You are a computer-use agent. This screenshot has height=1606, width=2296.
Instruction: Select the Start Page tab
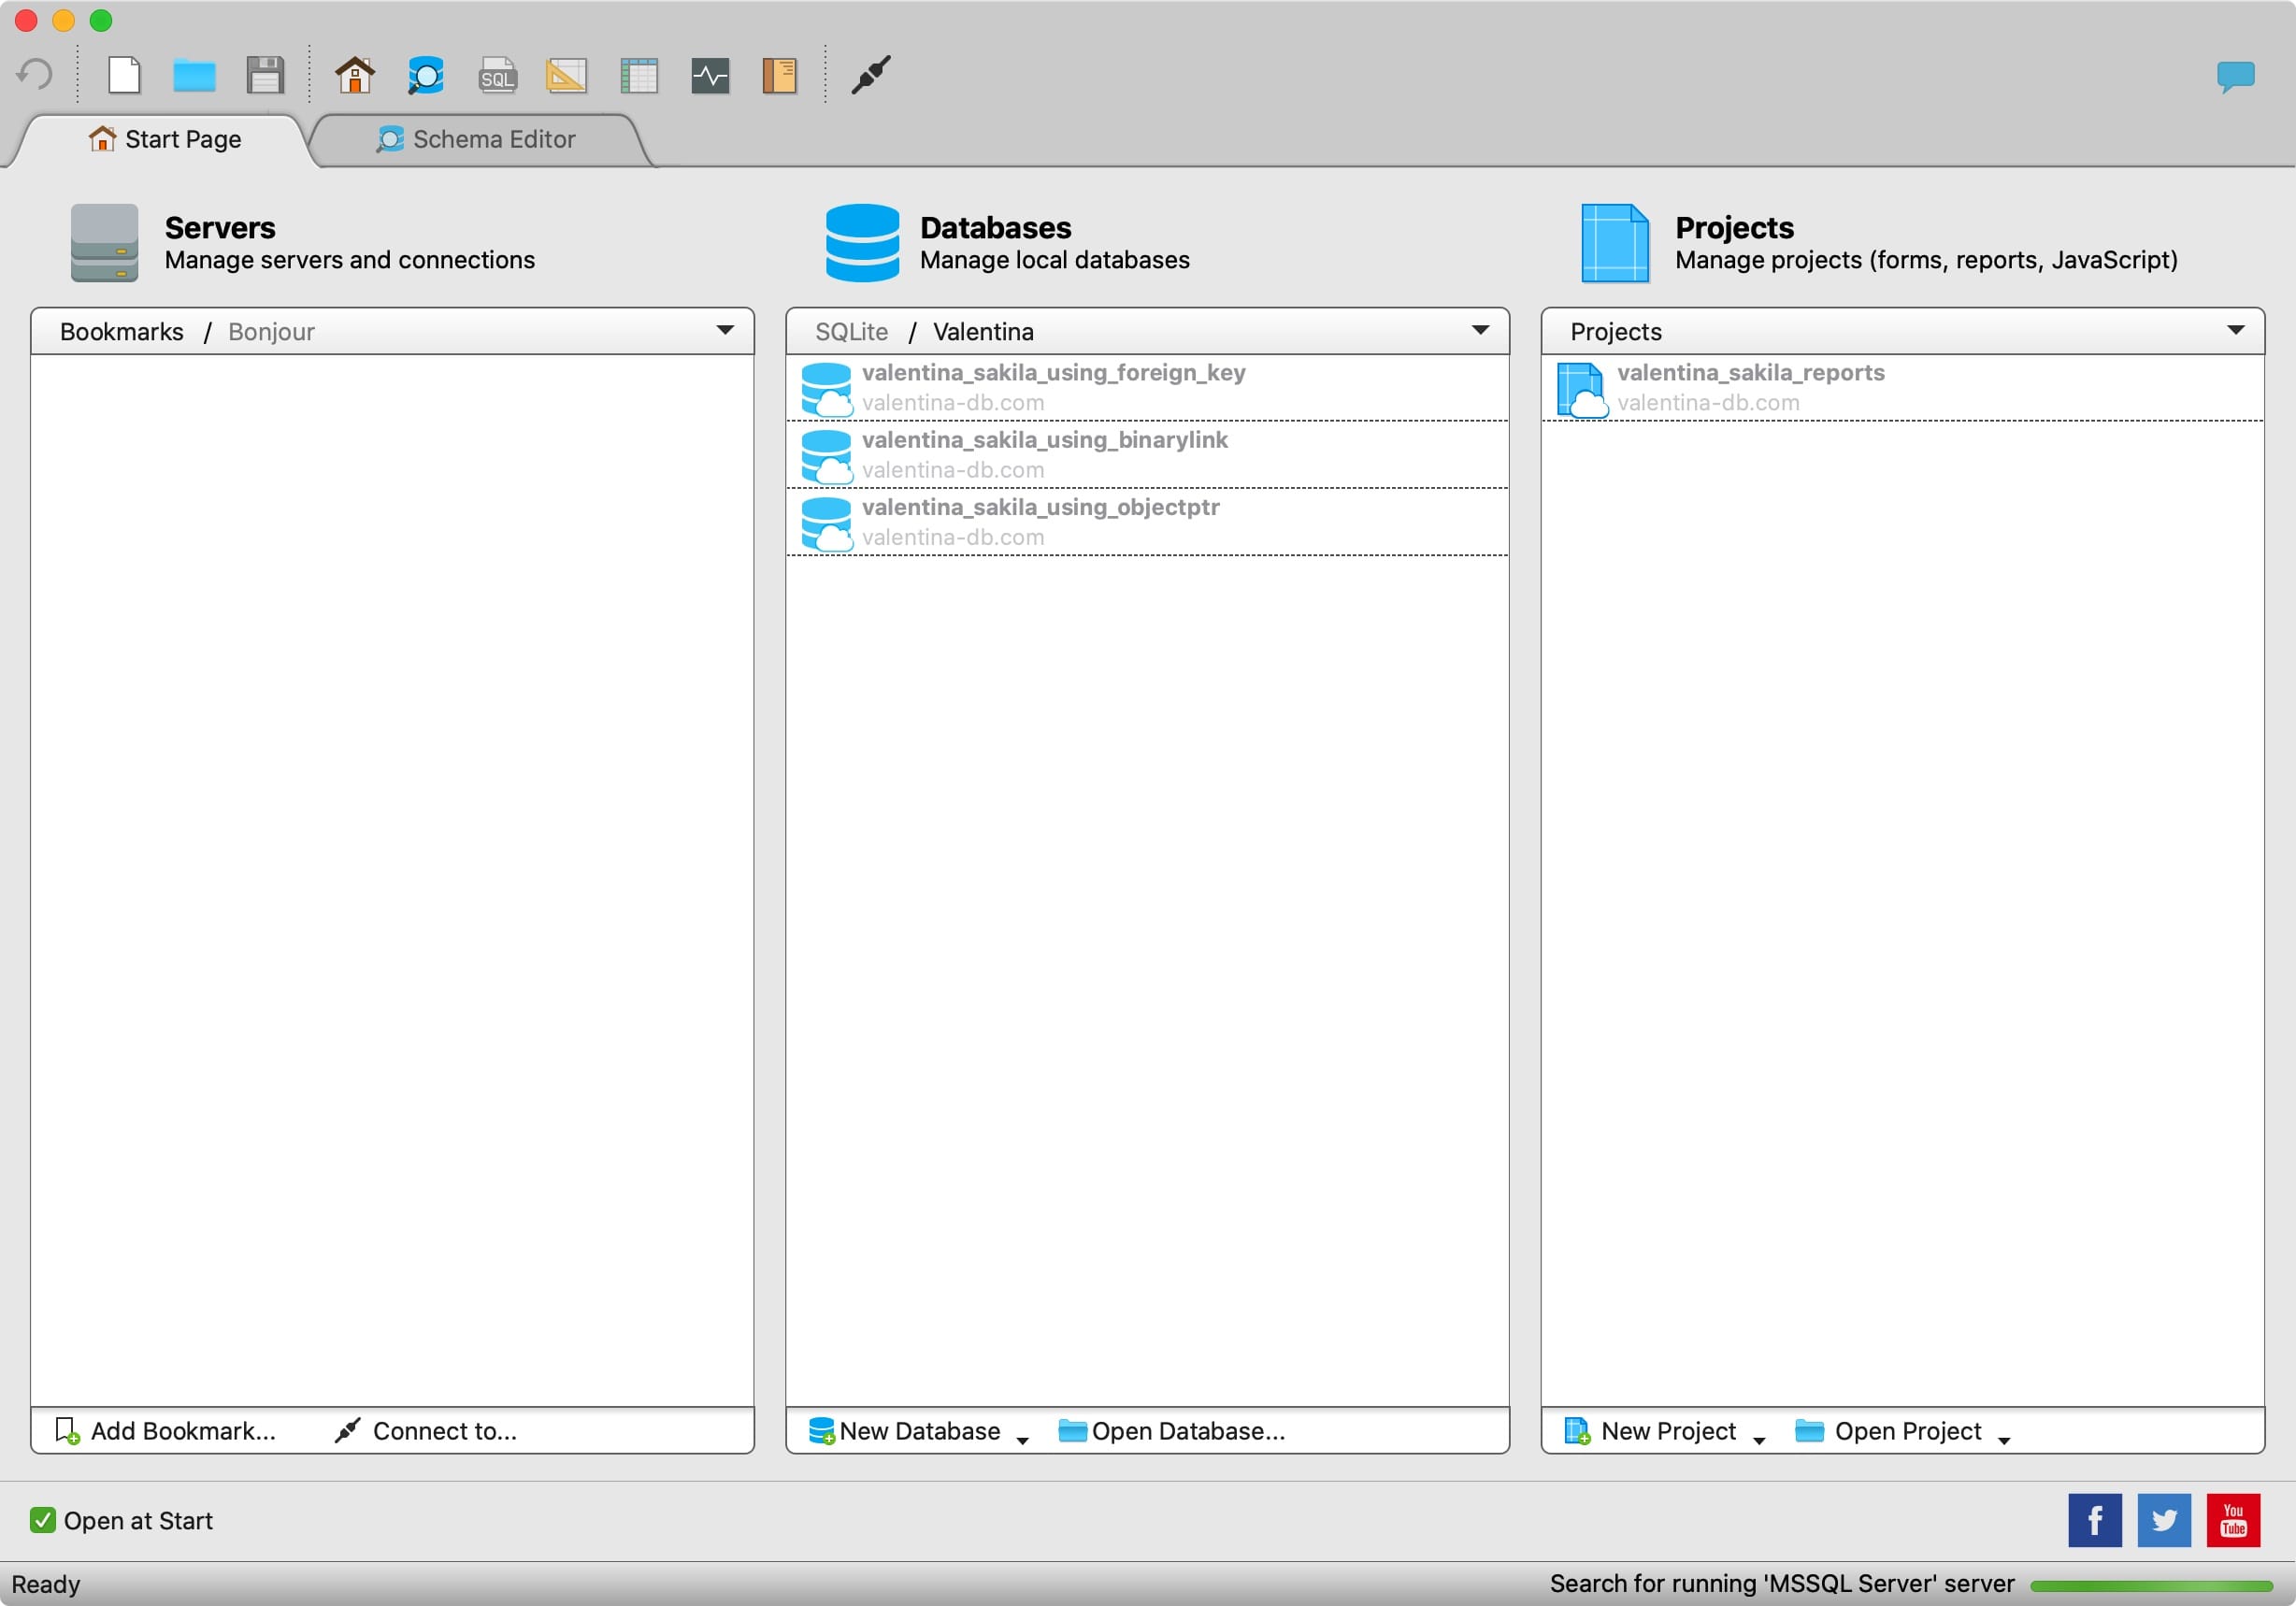click(x=166, y=139)
